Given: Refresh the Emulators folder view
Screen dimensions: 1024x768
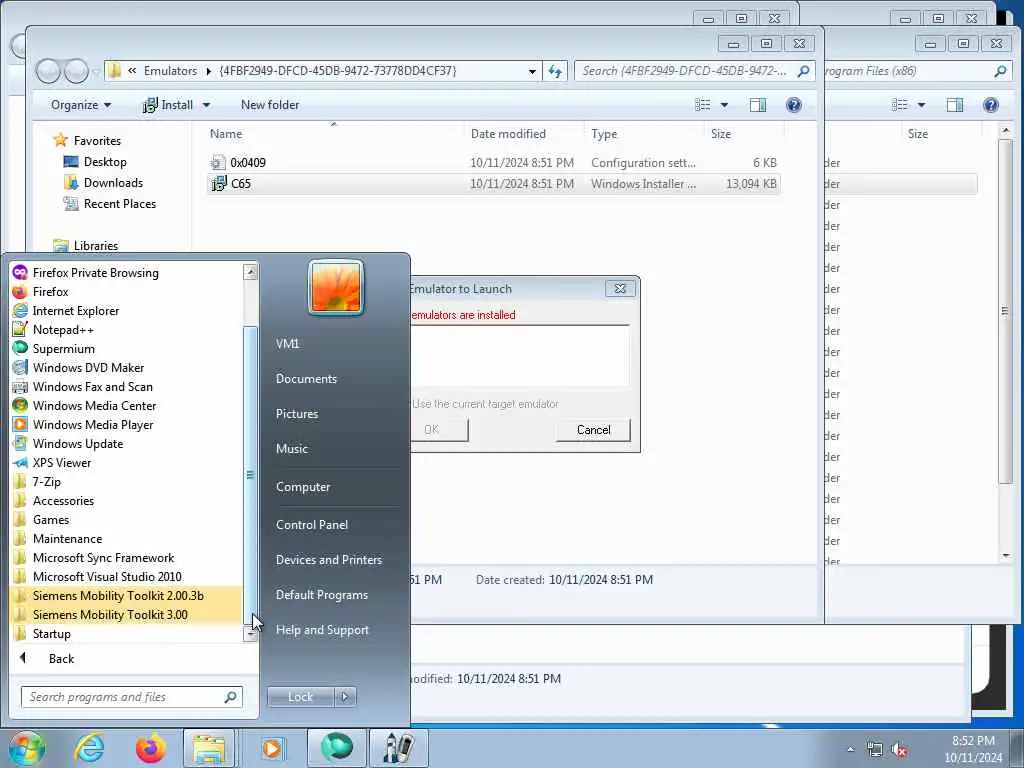Looking at the screenshot, I should pos(555,71).
